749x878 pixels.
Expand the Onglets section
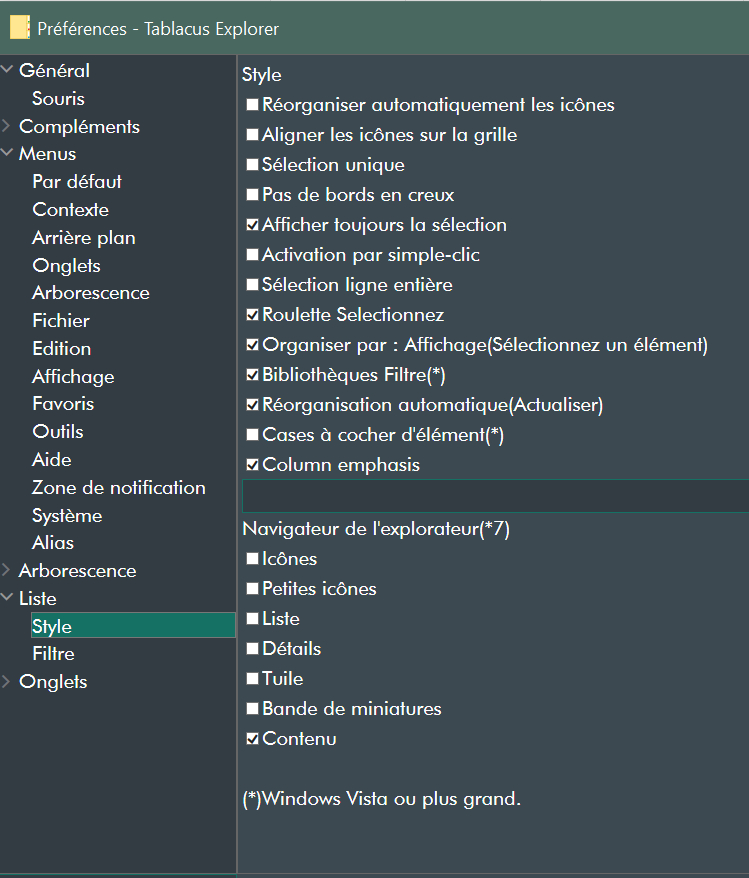pyautogui.click(x=8, y=681)
